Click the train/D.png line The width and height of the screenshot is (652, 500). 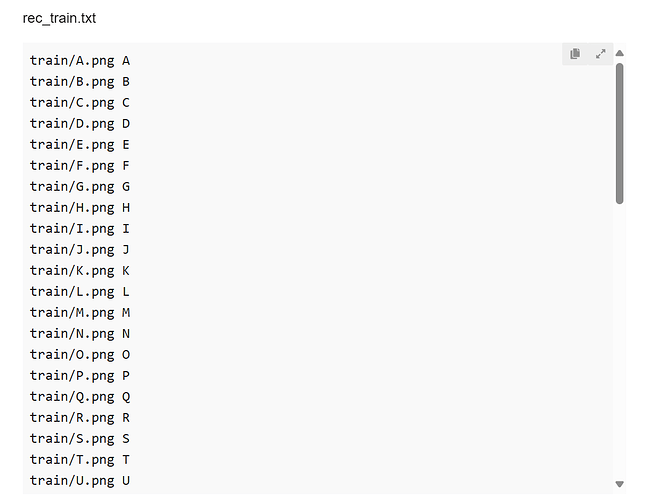80,124
